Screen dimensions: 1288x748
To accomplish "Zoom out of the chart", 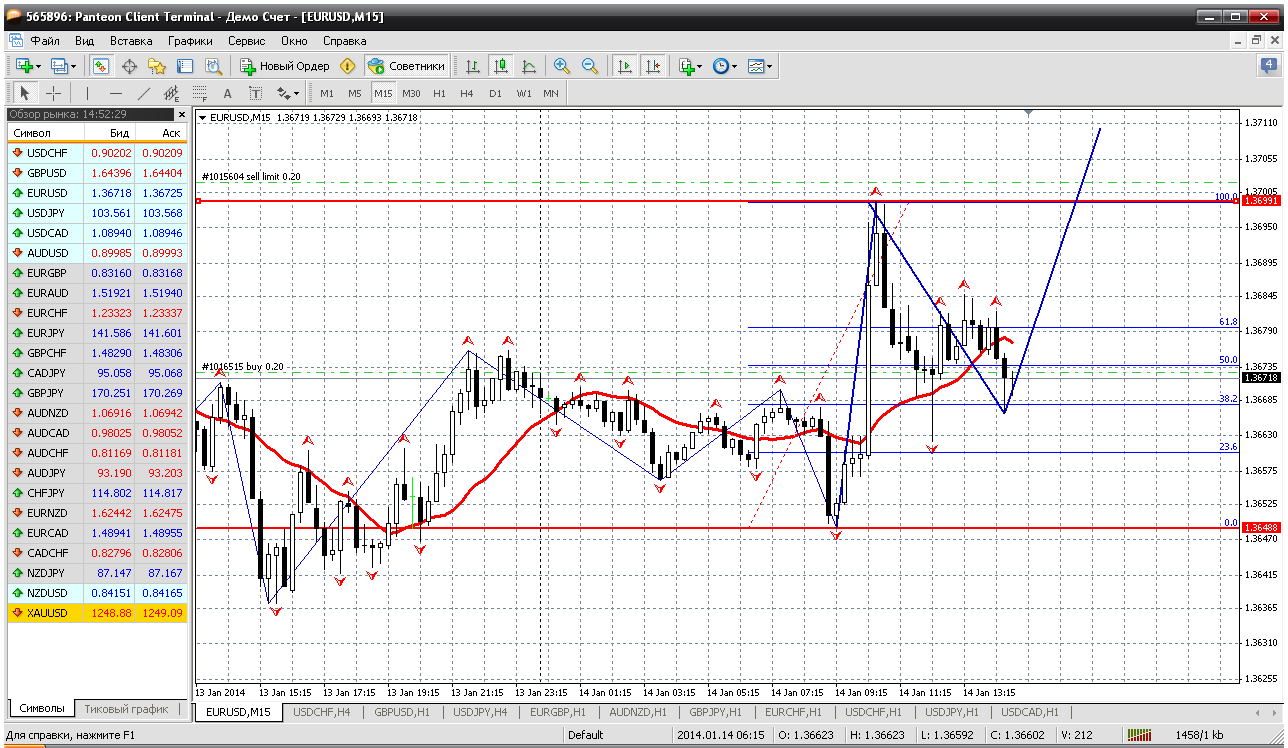I will tap(590, 66).
